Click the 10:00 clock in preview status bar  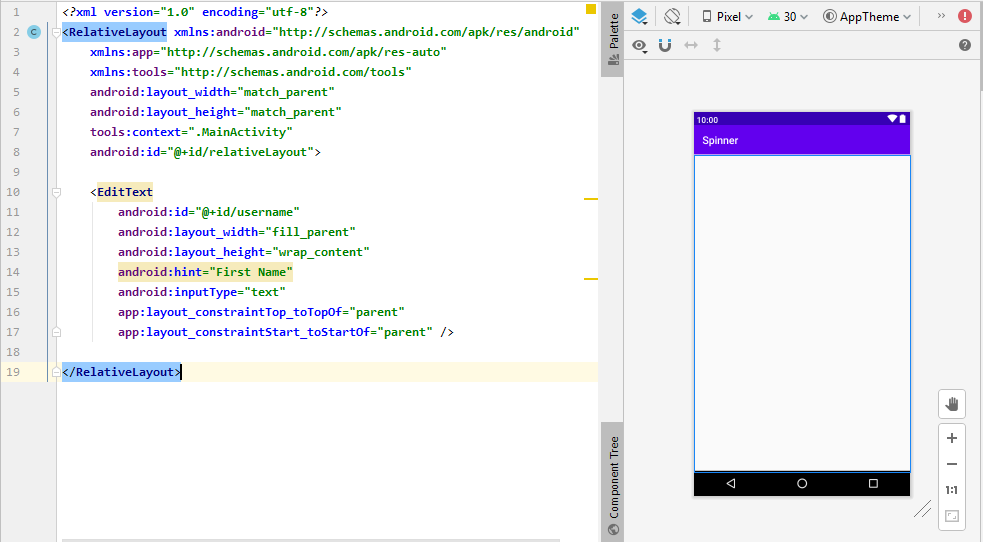coord(707,120)
